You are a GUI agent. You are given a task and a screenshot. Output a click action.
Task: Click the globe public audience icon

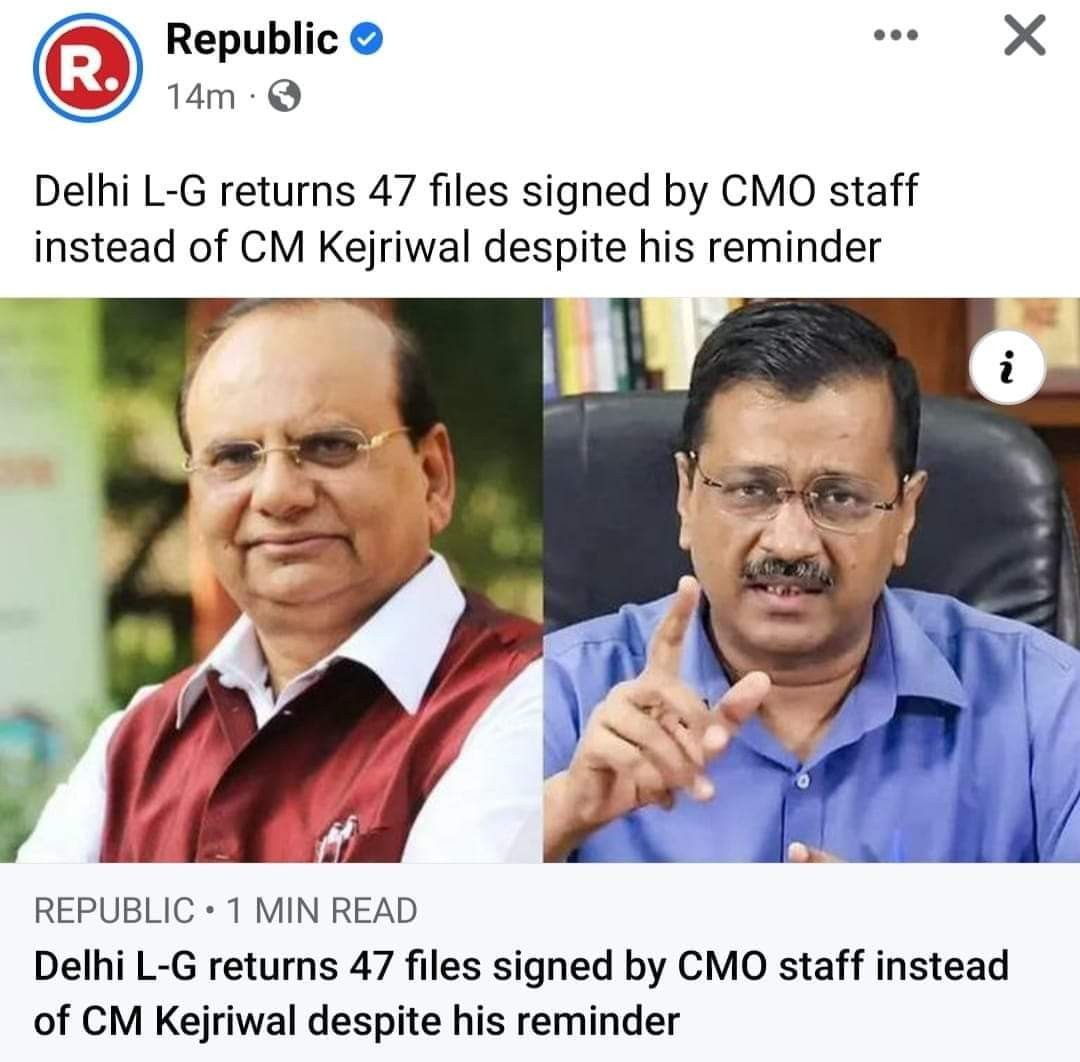coord(284,96)
